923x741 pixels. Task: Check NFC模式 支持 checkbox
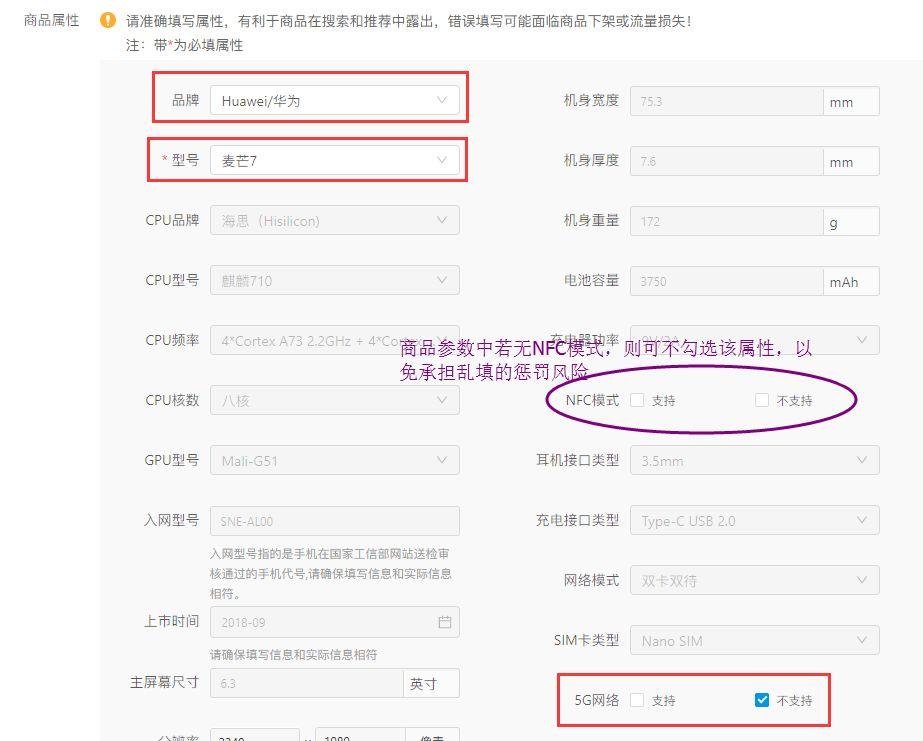[637, 400]
